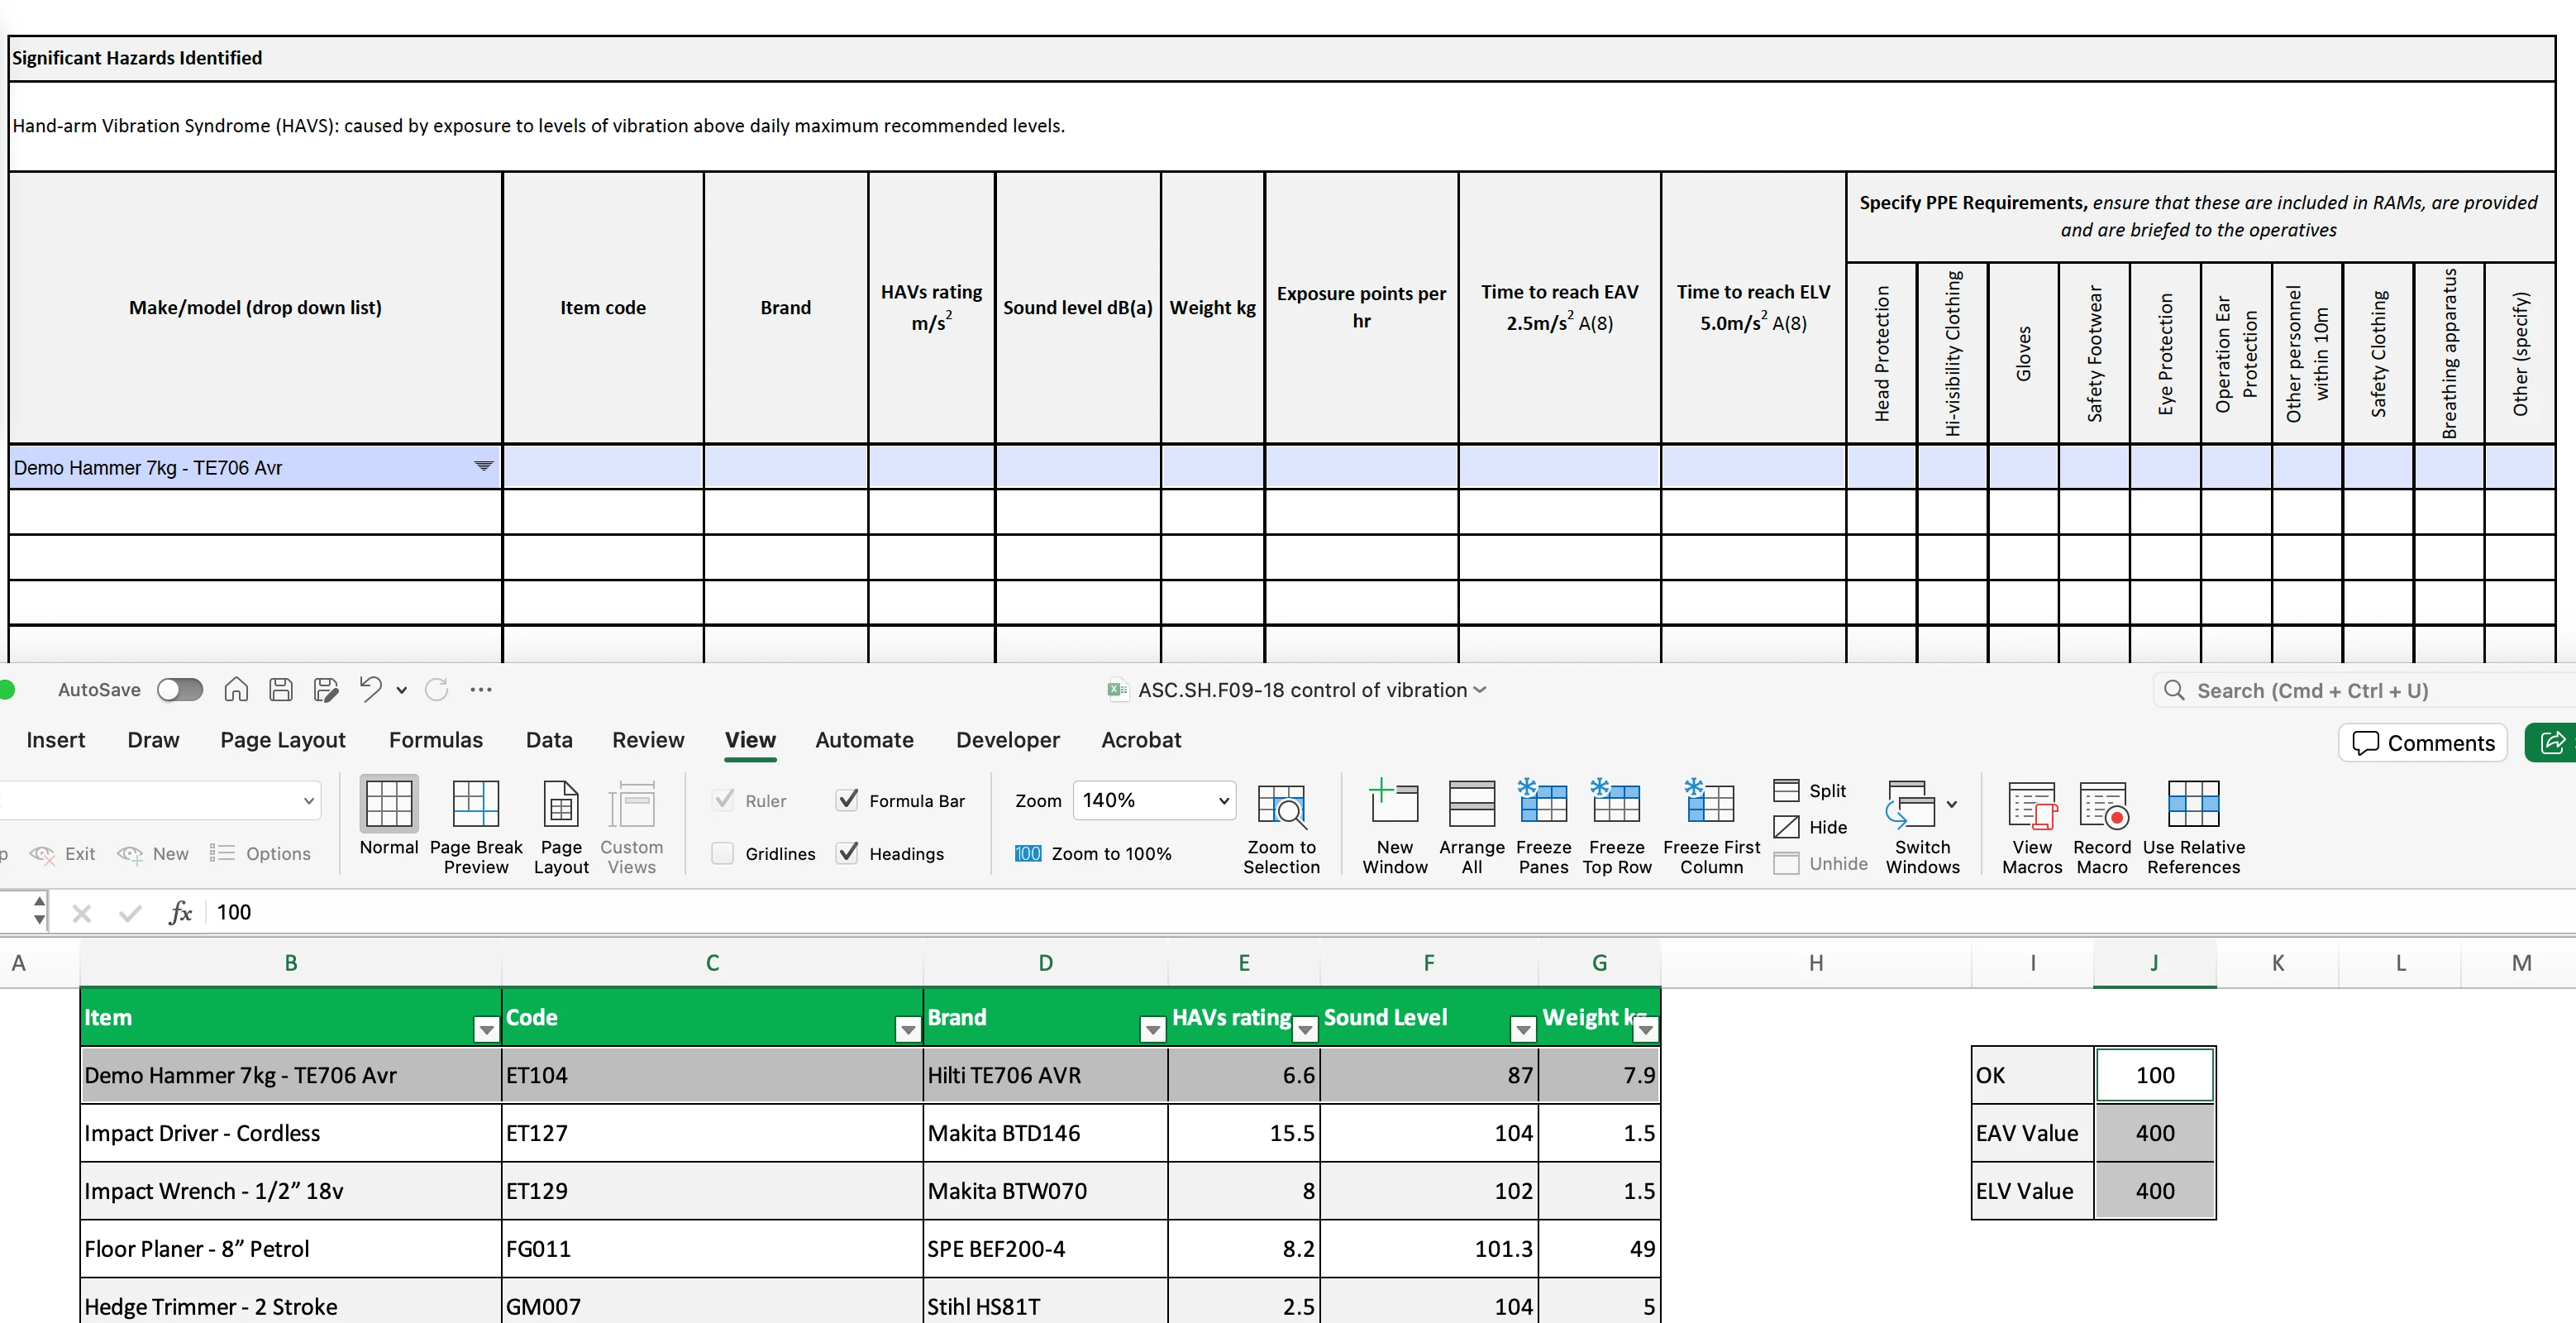Click Zoom to Selection icon
Viewport: 2576px width, 1323px height.
click(1281, 805)
